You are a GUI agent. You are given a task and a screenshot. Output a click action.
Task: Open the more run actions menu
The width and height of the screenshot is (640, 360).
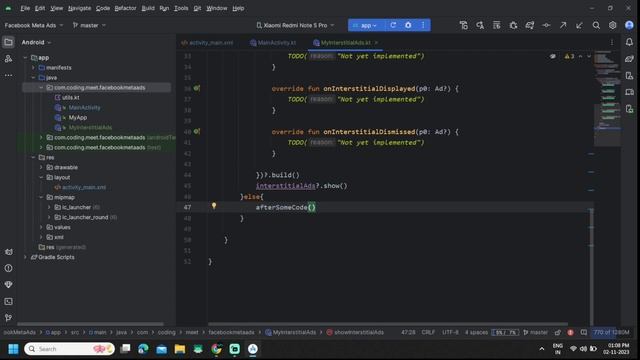pyautogui.click(x=423, y=25)
